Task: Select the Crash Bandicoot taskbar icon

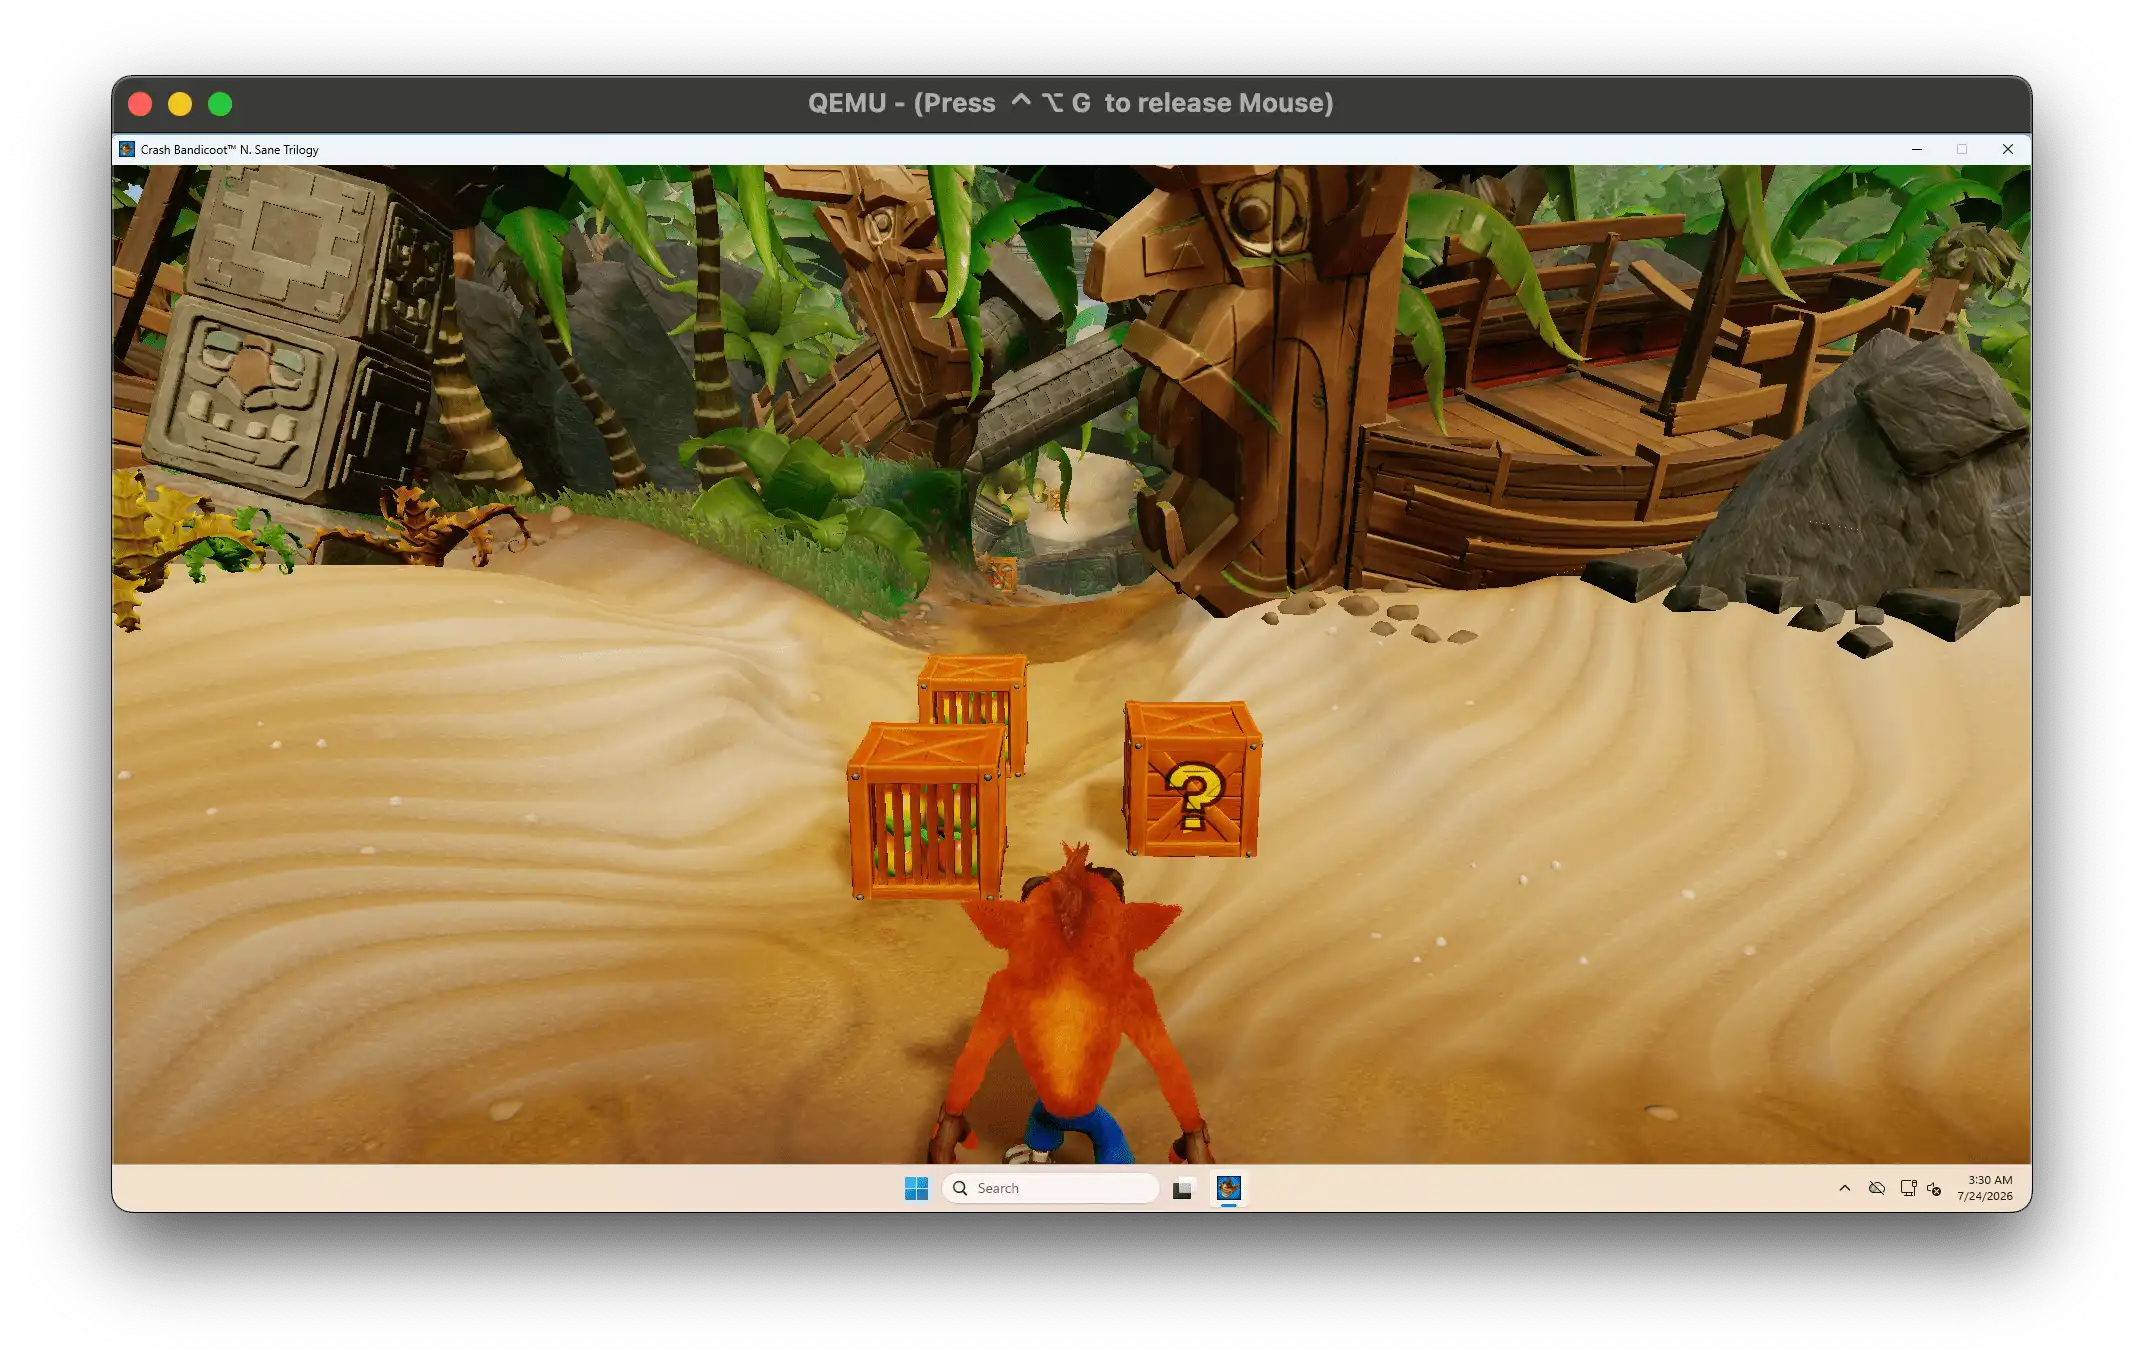Action: point(1229,1188)
